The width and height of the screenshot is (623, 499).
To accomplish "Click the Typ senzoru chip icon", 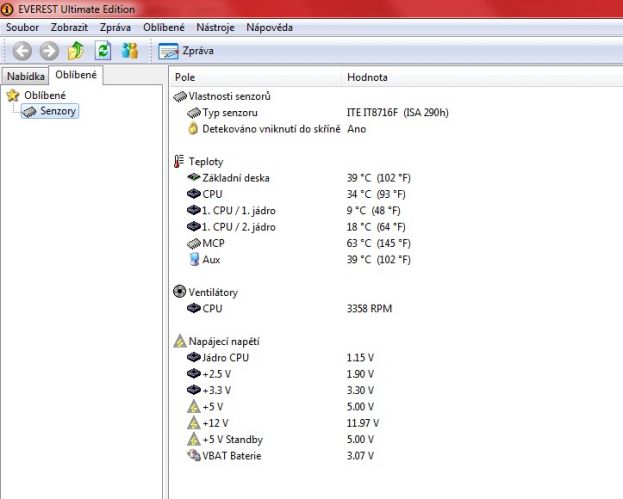I will coord(193,113).
